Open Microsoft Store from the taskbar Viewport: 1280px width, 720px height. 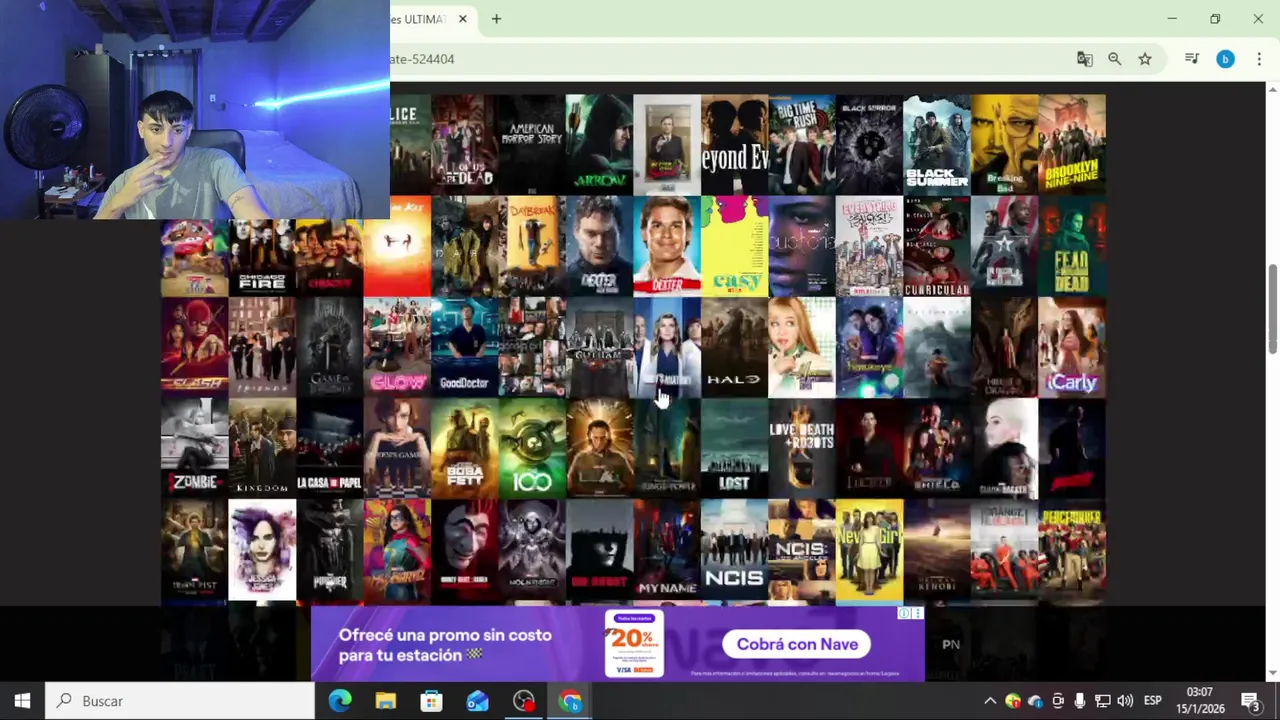tap(431, 701)
